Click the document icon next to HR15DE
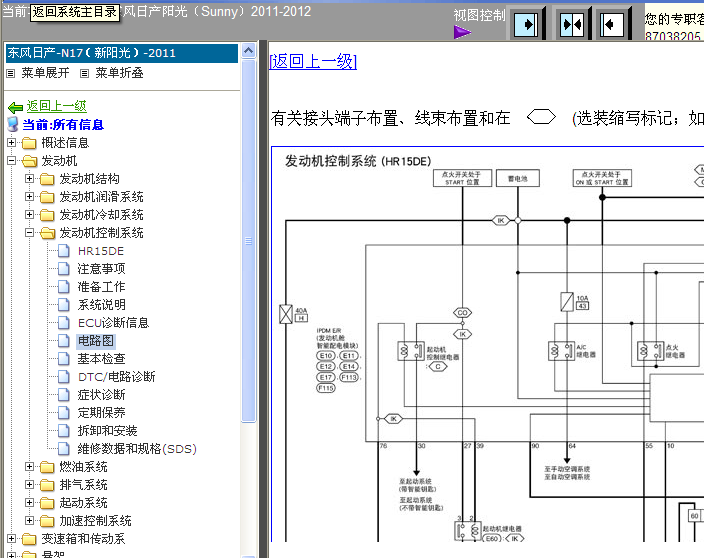Viewport: 704px width, 558px height. click(x=64, y=251)
